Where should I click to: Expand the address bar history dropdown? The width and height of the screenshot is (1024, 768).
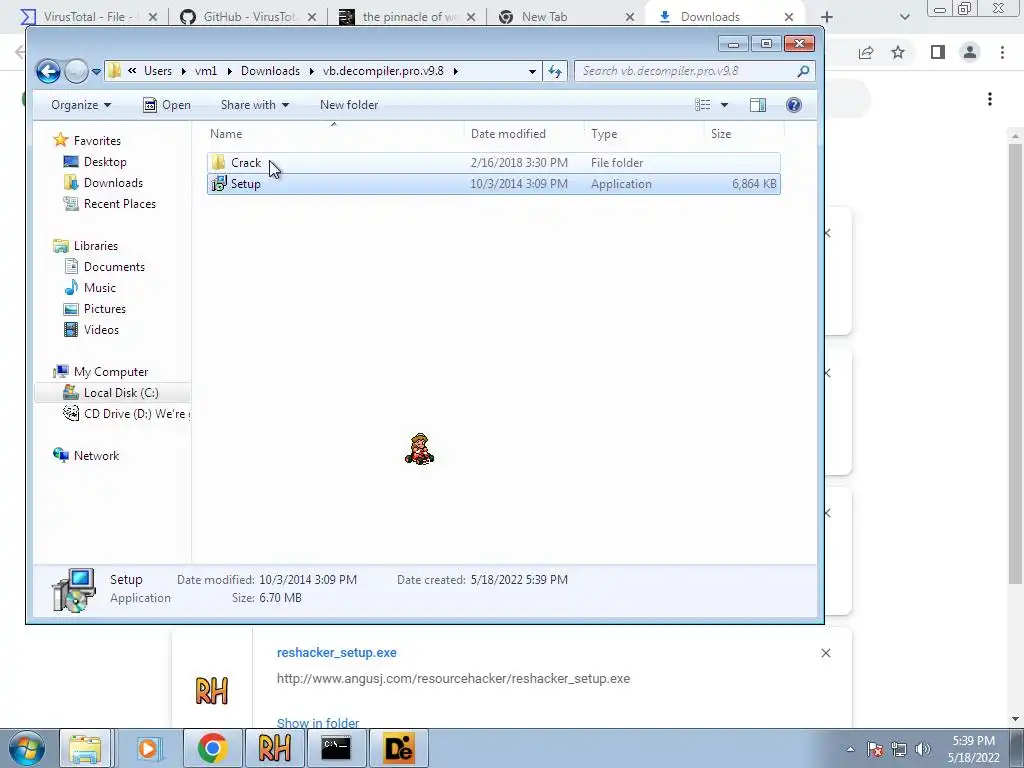tap(532, 71)
